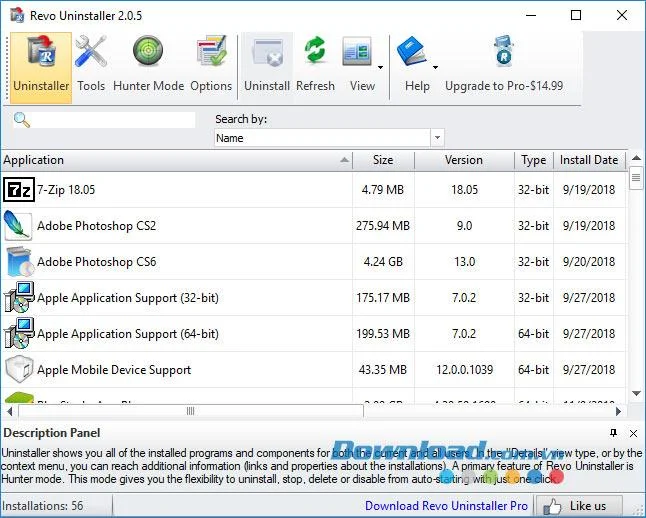The height and width of the screenshot is (518, 646).
Task: Click the Uninstall toolbar button
Action: (x=267, y=66)
